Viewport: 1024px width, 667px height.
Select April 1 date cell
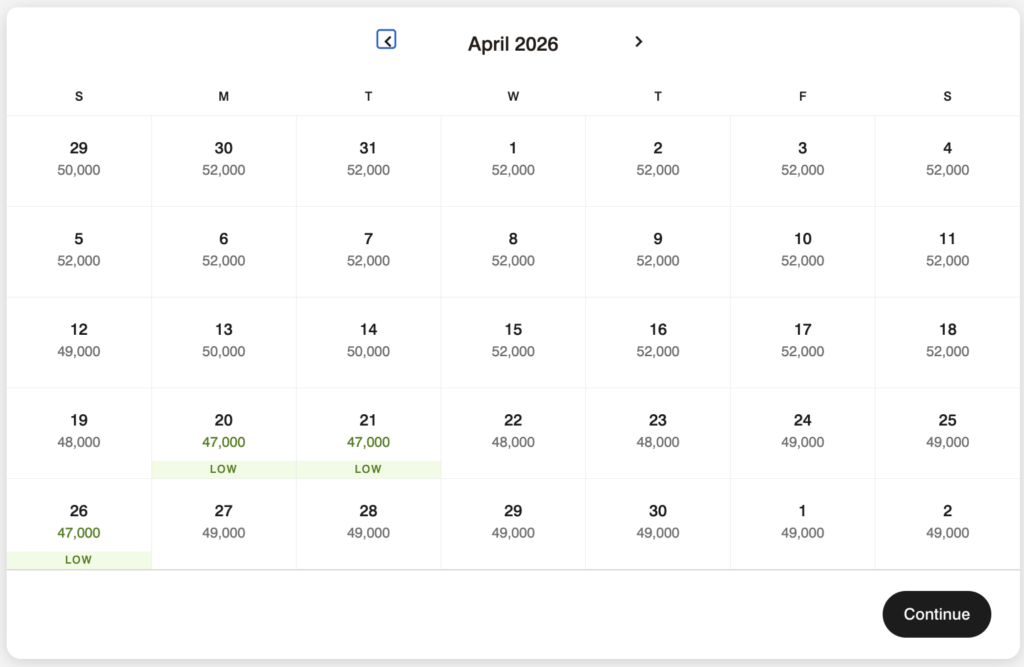(x=513, y=158)
